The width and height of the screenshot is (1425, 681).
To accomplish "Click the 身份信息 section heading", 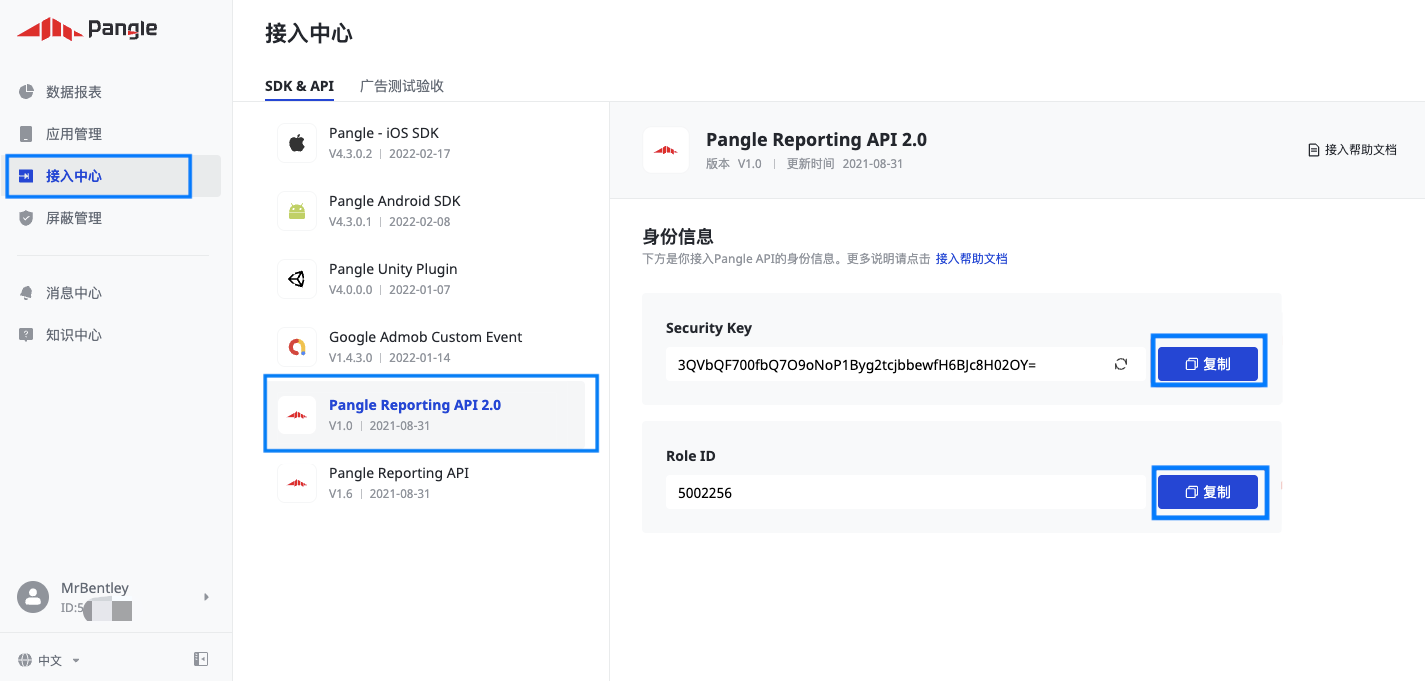I will click(678, 237).
